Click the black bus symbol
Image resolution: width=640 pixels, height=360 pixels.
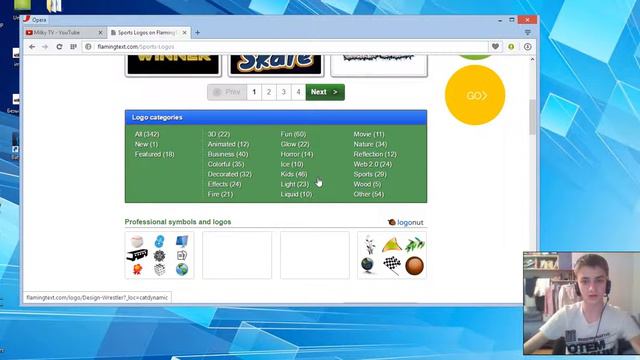[x=137, y=255]
